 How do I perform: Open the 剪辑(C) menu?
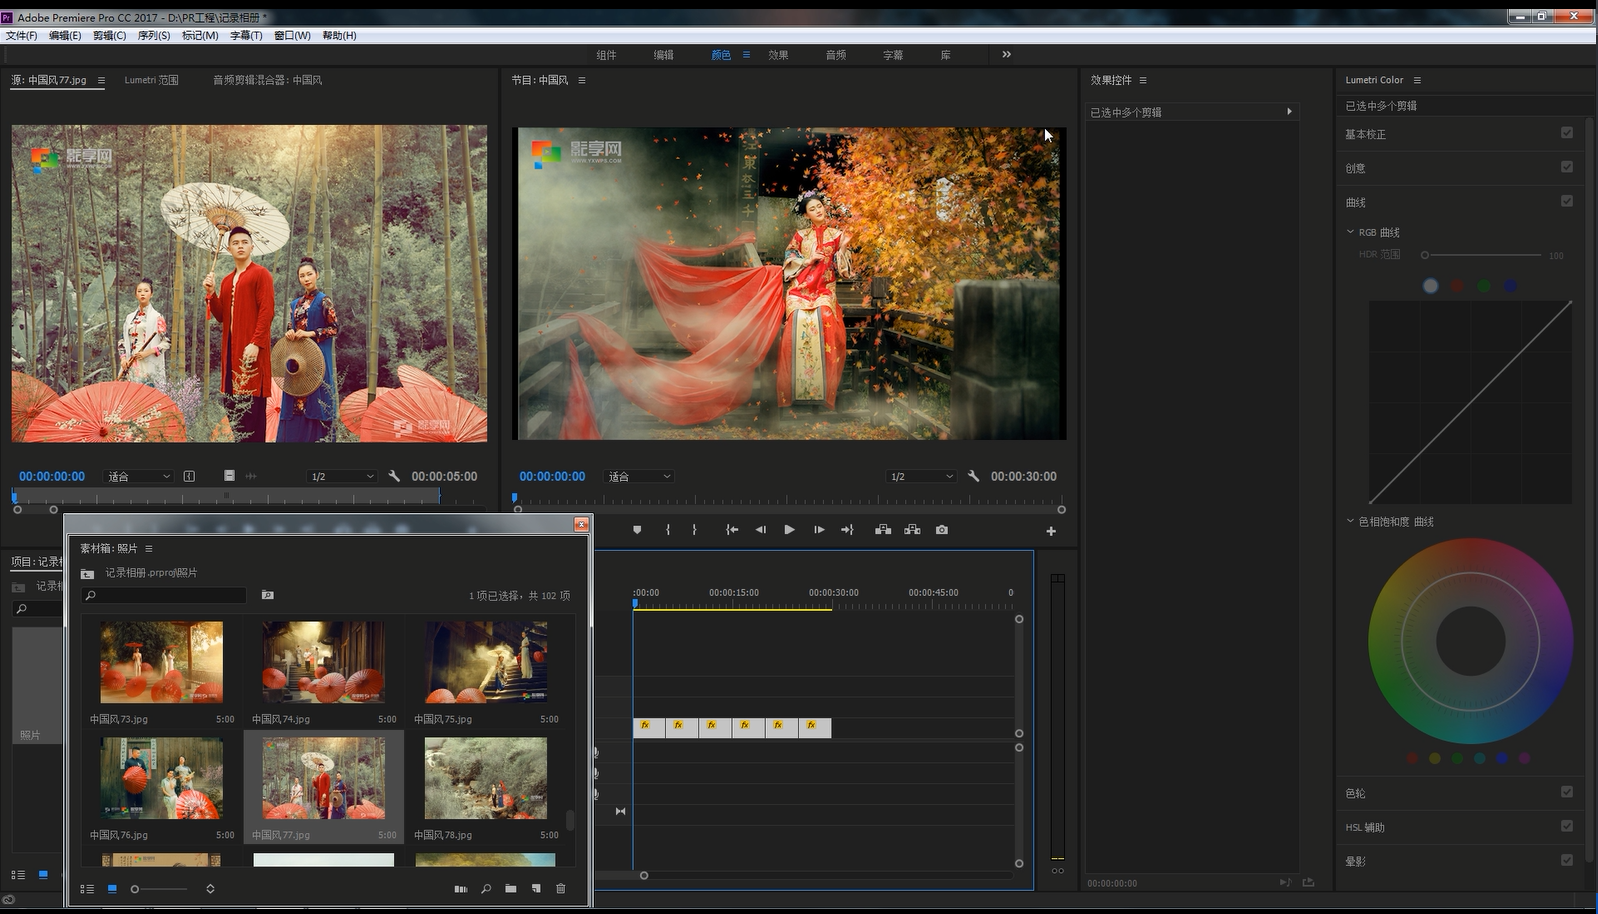click(109, 35)
